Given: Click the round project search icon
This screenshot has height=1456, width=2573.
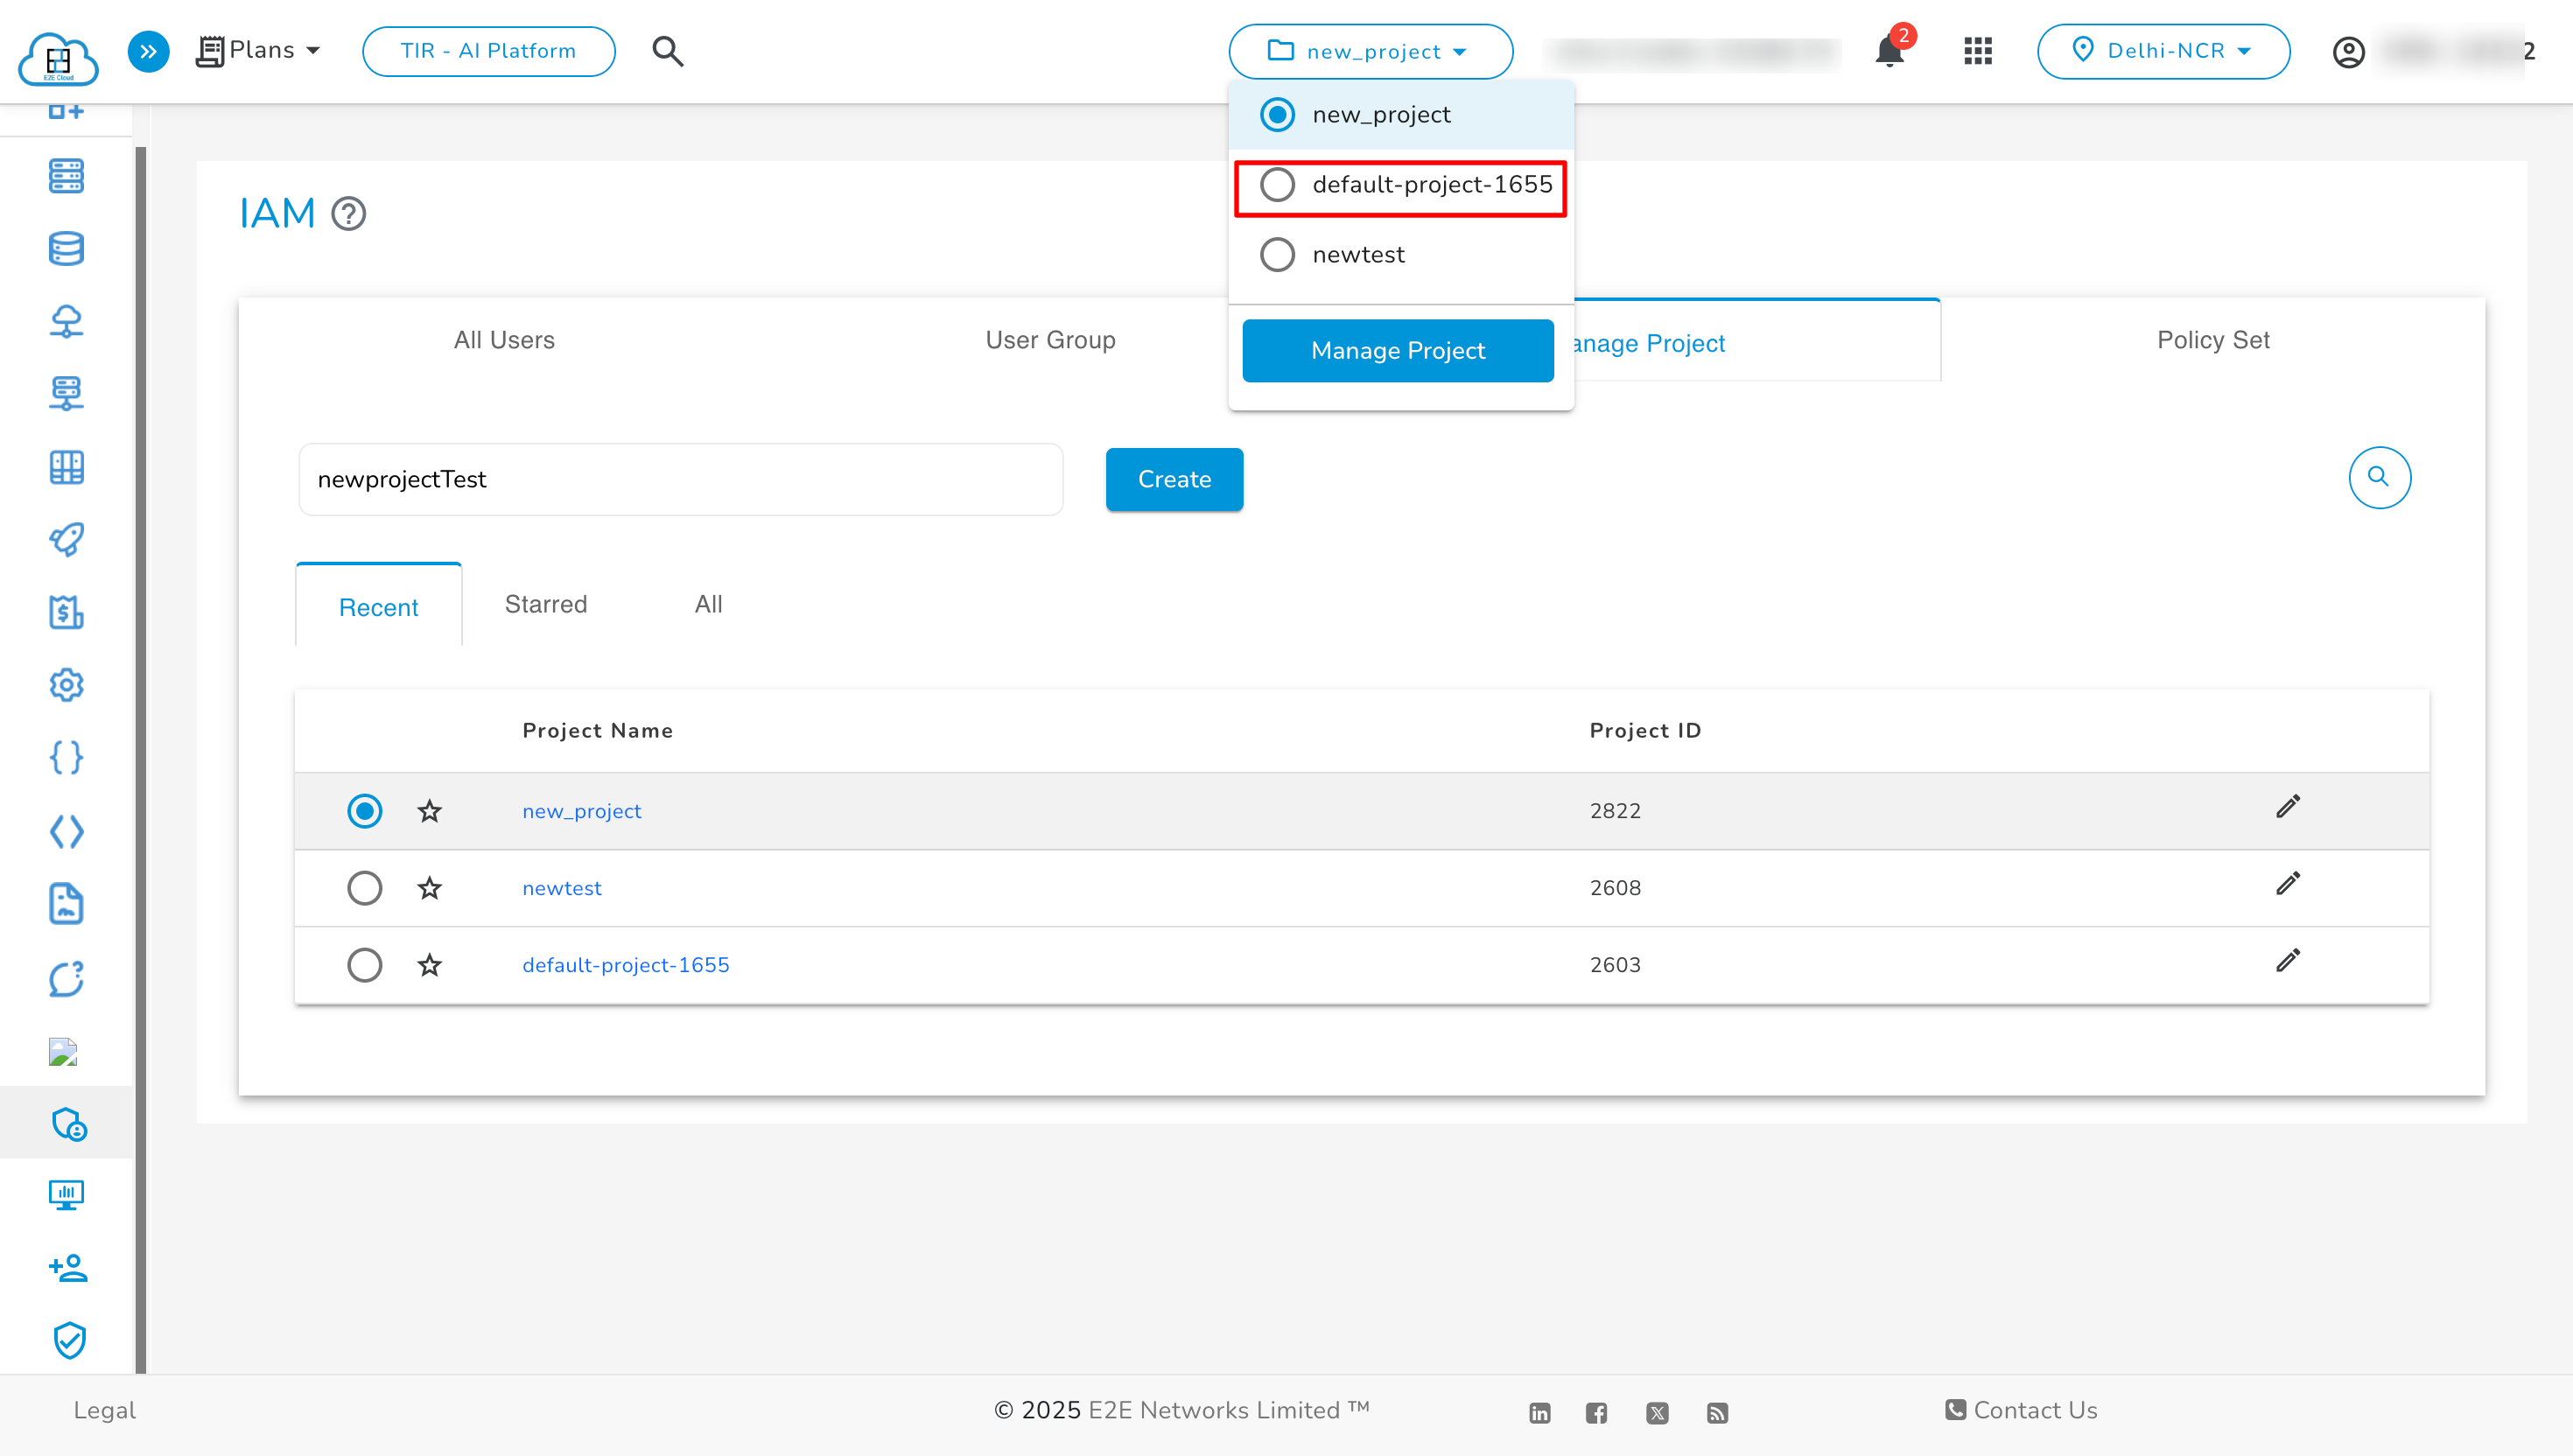Looking at the screenshot, I should [x=2378, y=477].
